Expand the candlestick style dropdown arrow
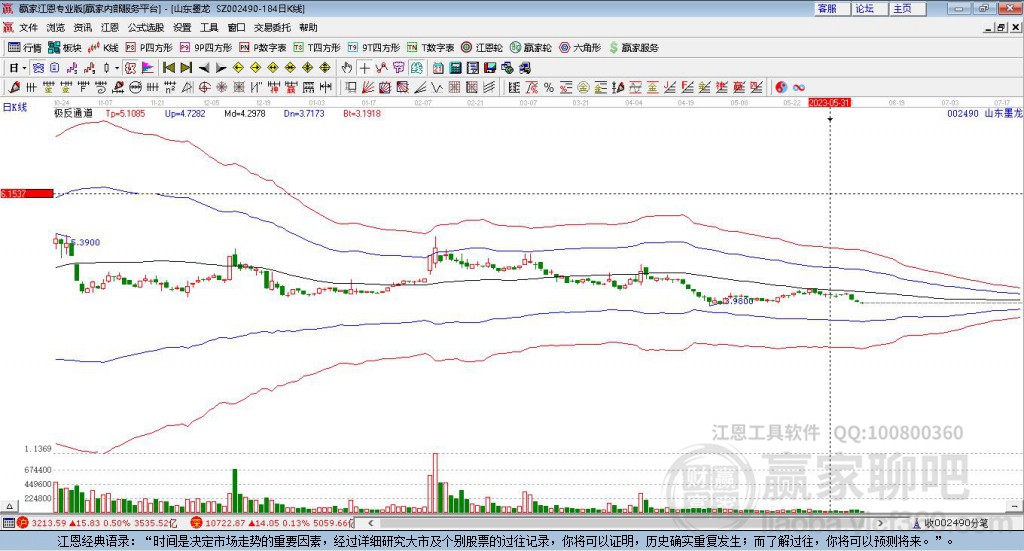The image size is (1024, 551). 117,68
